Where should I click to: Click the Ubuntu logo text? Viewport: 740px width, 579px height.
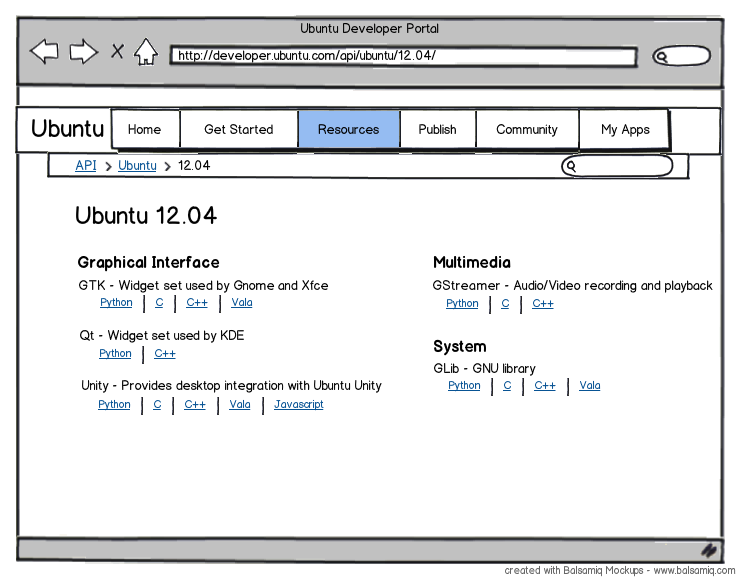67,128
